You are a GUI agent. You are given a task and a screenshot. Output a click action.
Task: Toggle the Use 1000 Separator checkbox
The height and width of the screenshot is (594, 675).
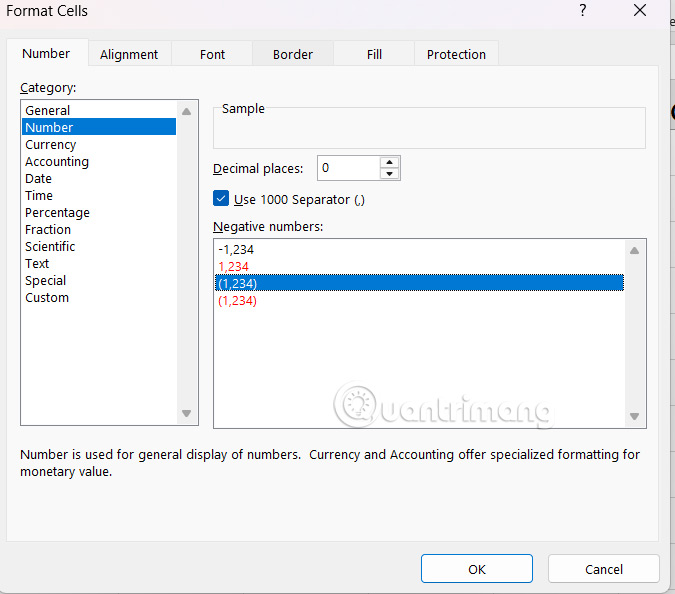(221, 199)
